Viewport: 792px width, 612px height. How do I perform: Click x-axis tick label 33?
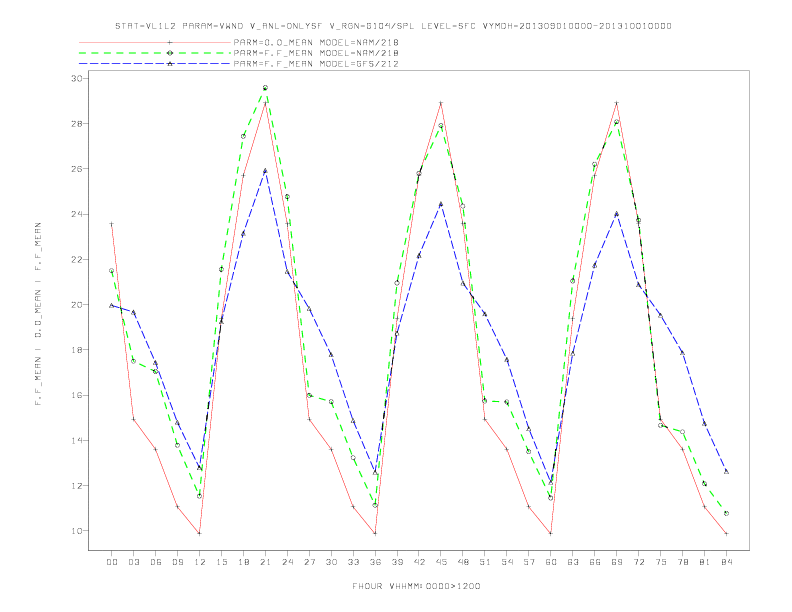(353, 562)
